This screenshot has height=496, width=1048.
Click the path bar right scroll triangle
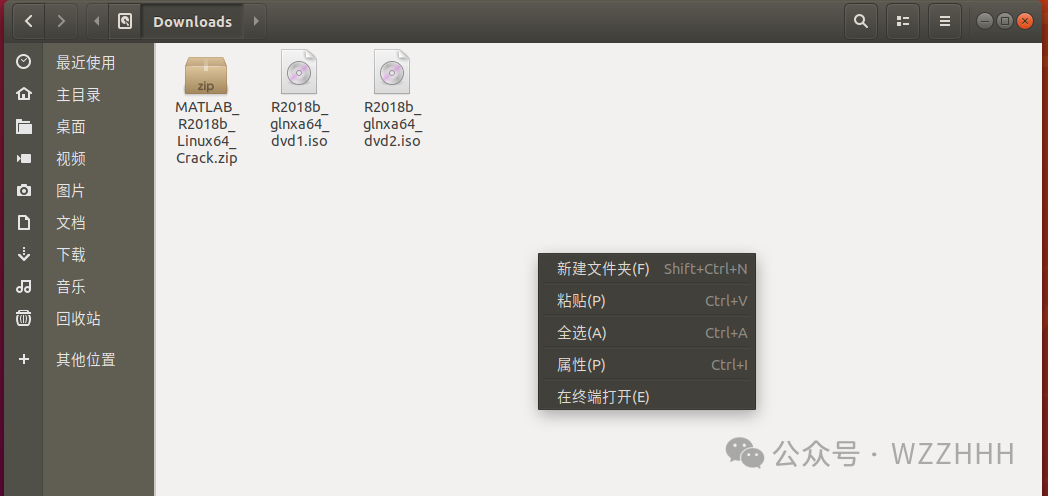coord(255,21)
